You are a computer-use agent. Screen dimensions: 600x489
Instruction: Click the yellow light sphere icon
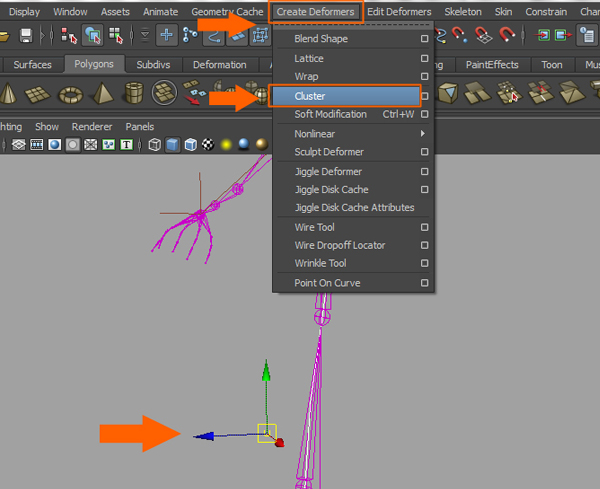point(226,145)
